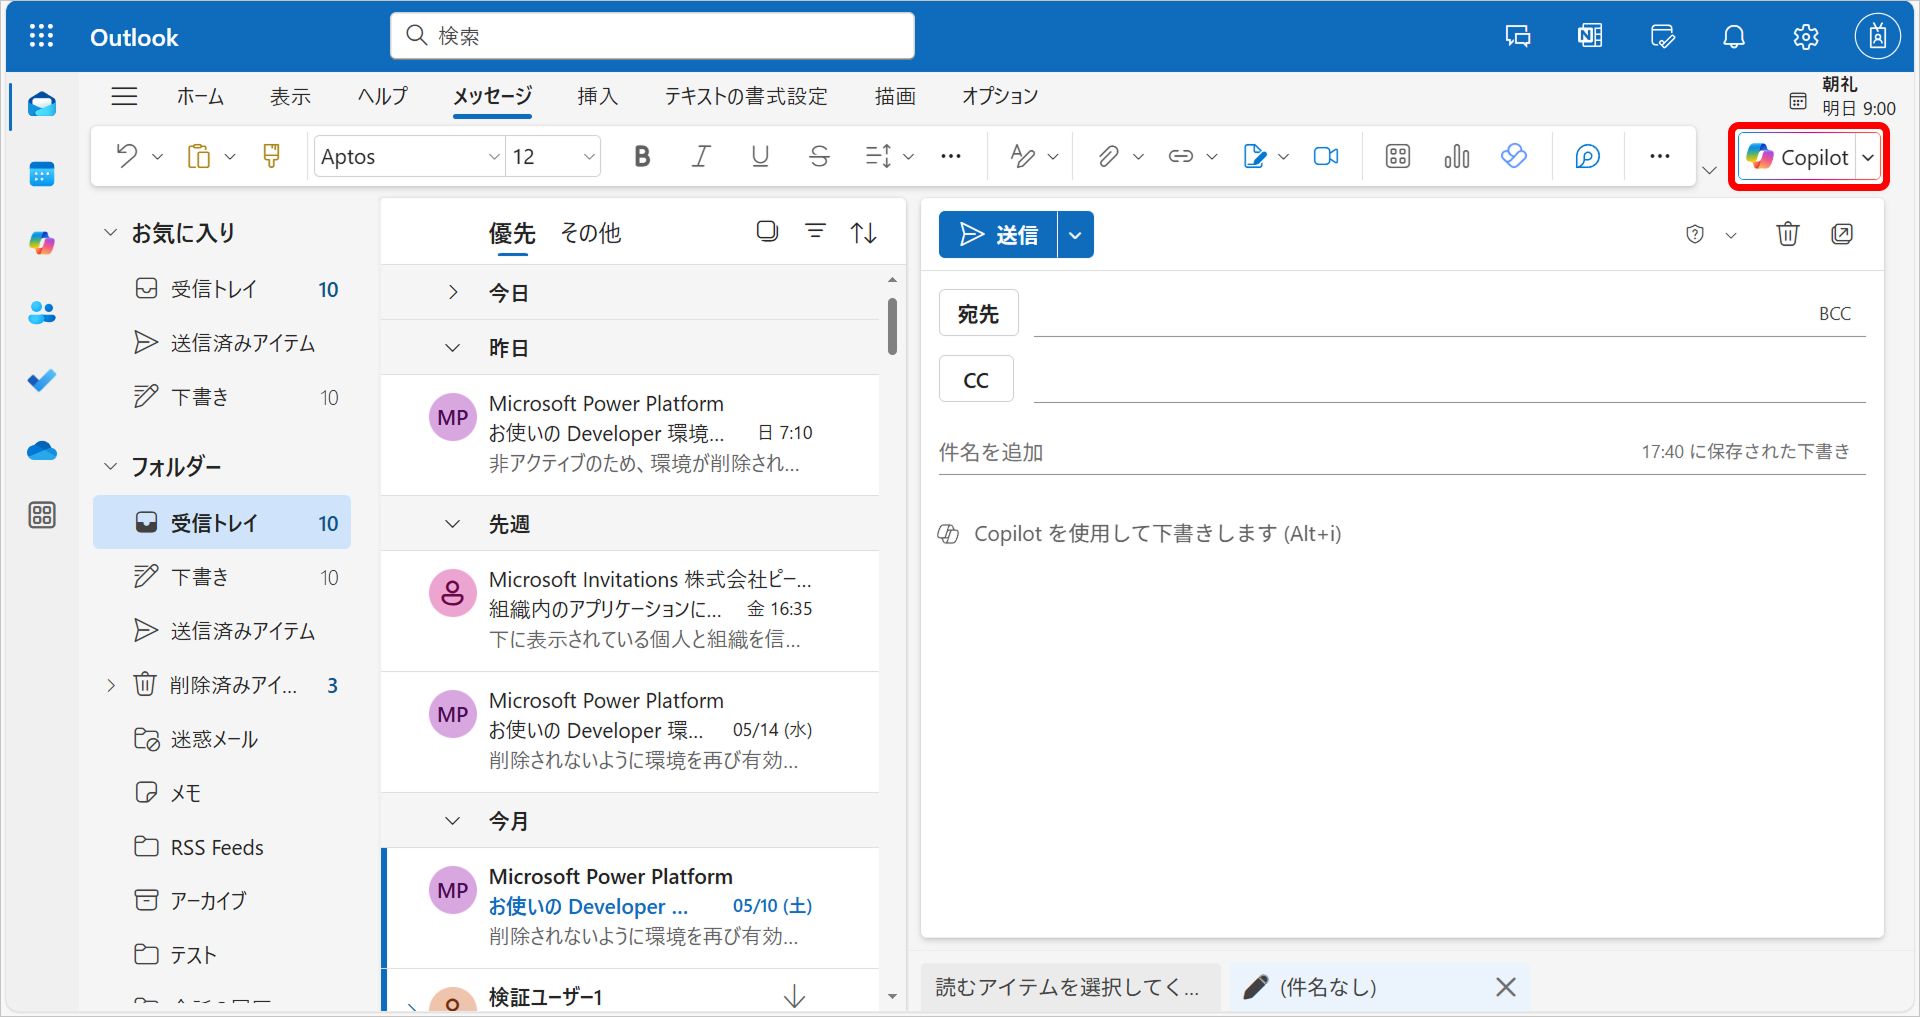Expand the 今日 message group
The image size is (1920, 1017).
[453, 292]
